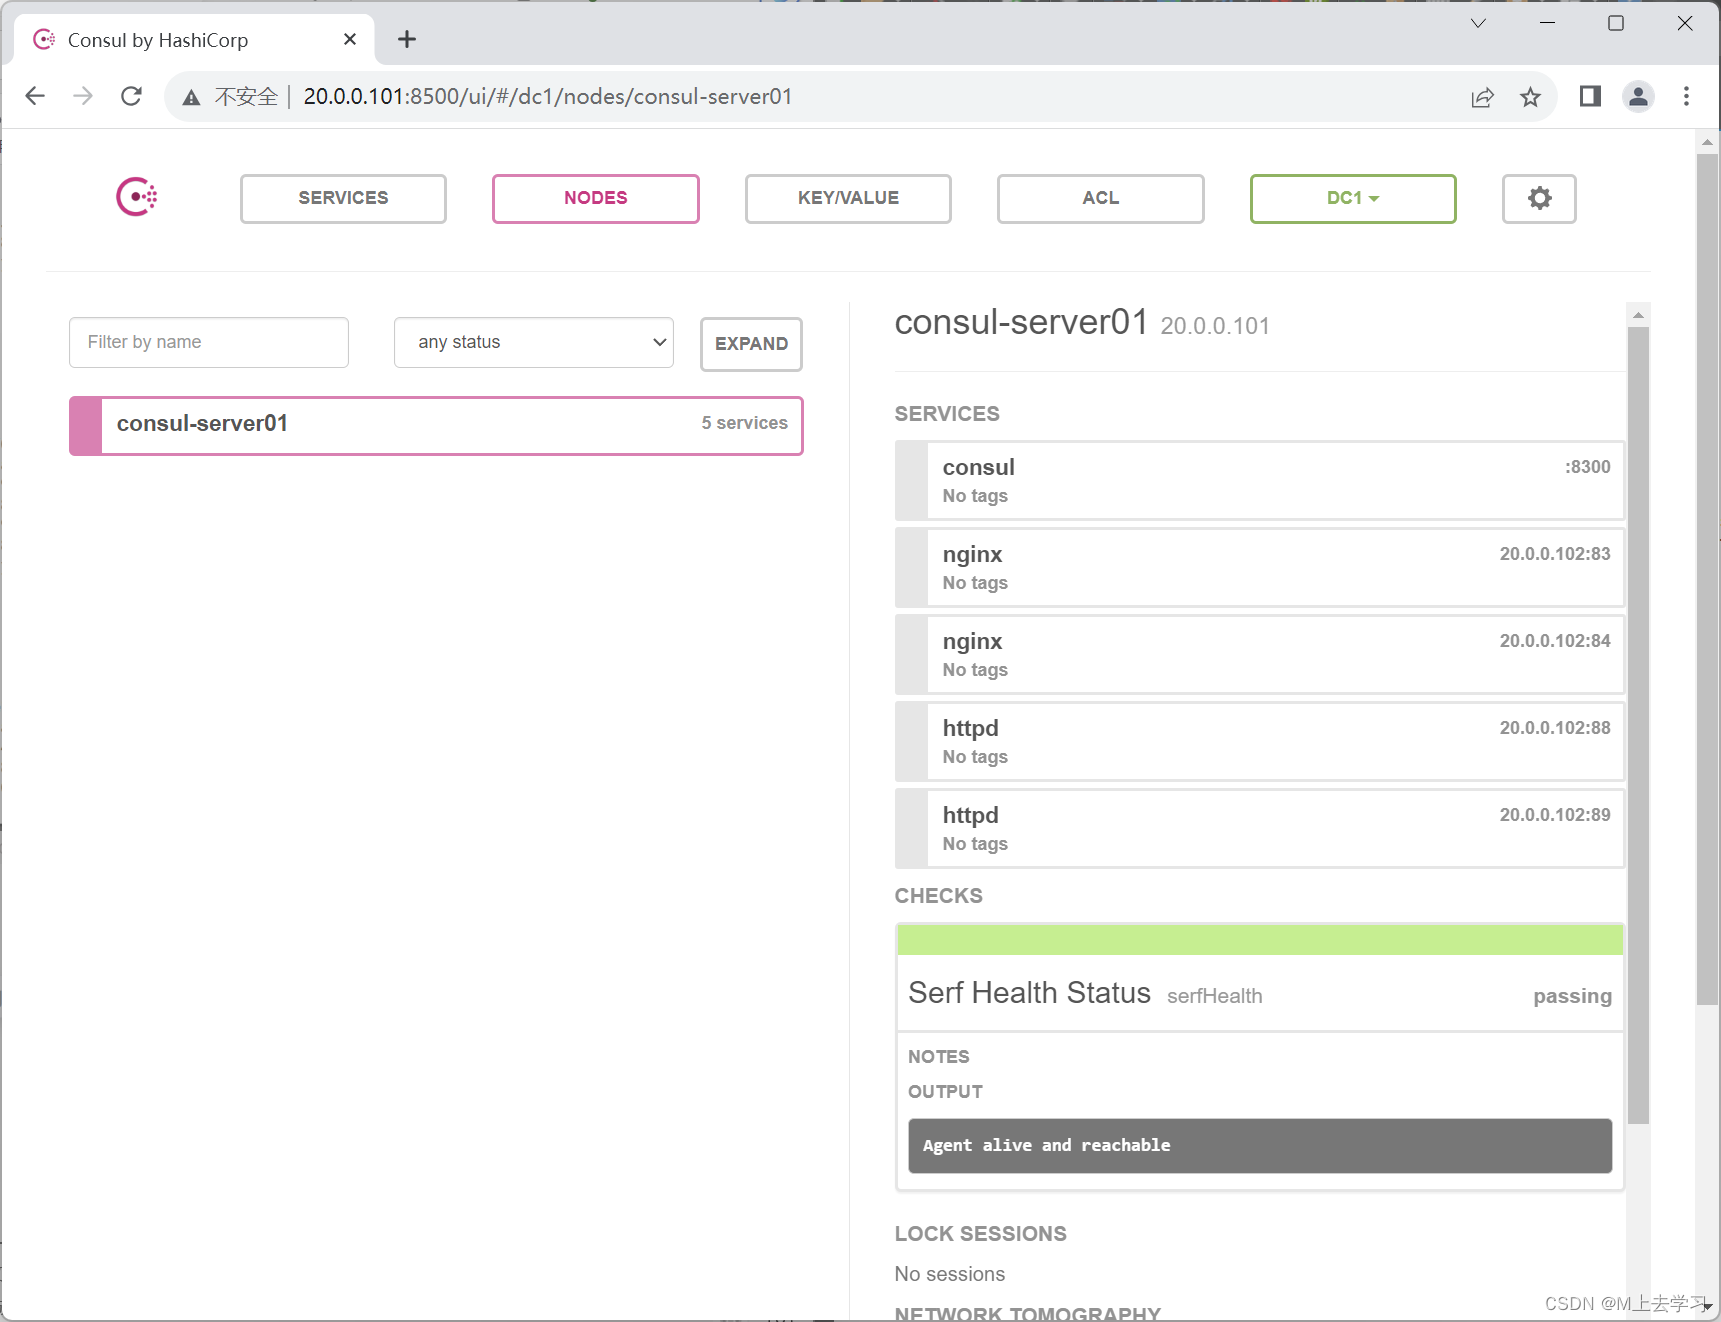The height and width of the screenshot is (1322, 1721).
Task: Click the 5 services count label
Action: pyautogui.click(x=744, y=423)
